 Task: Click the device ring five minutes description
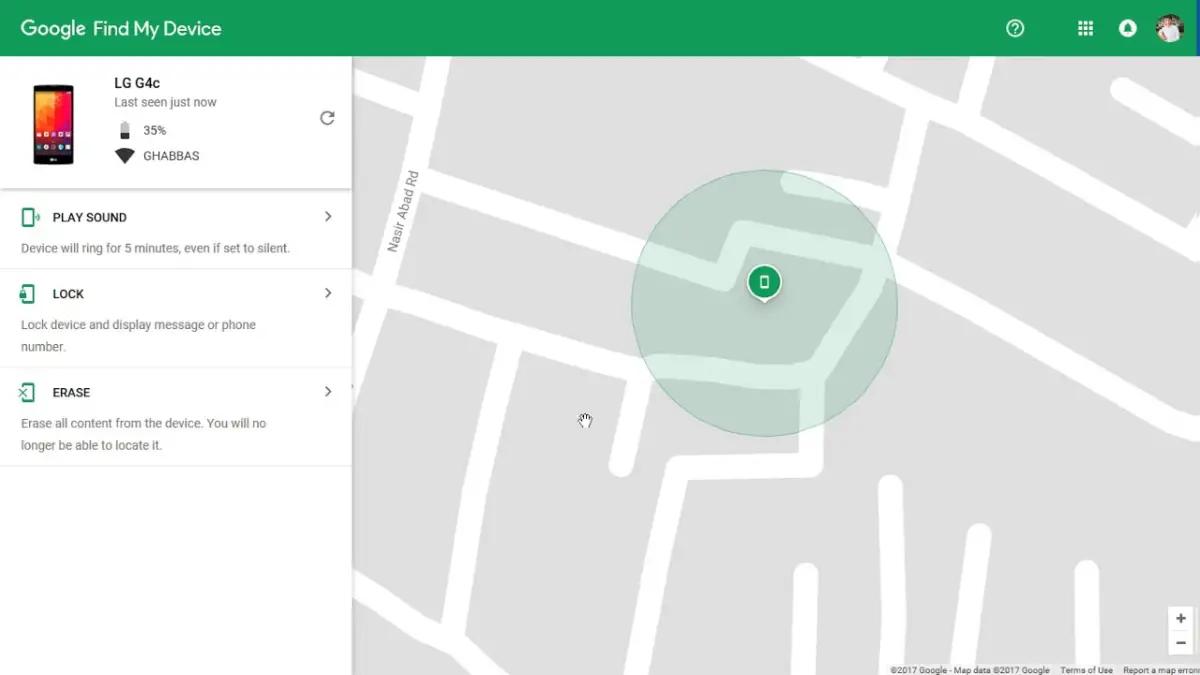point(156,248)
